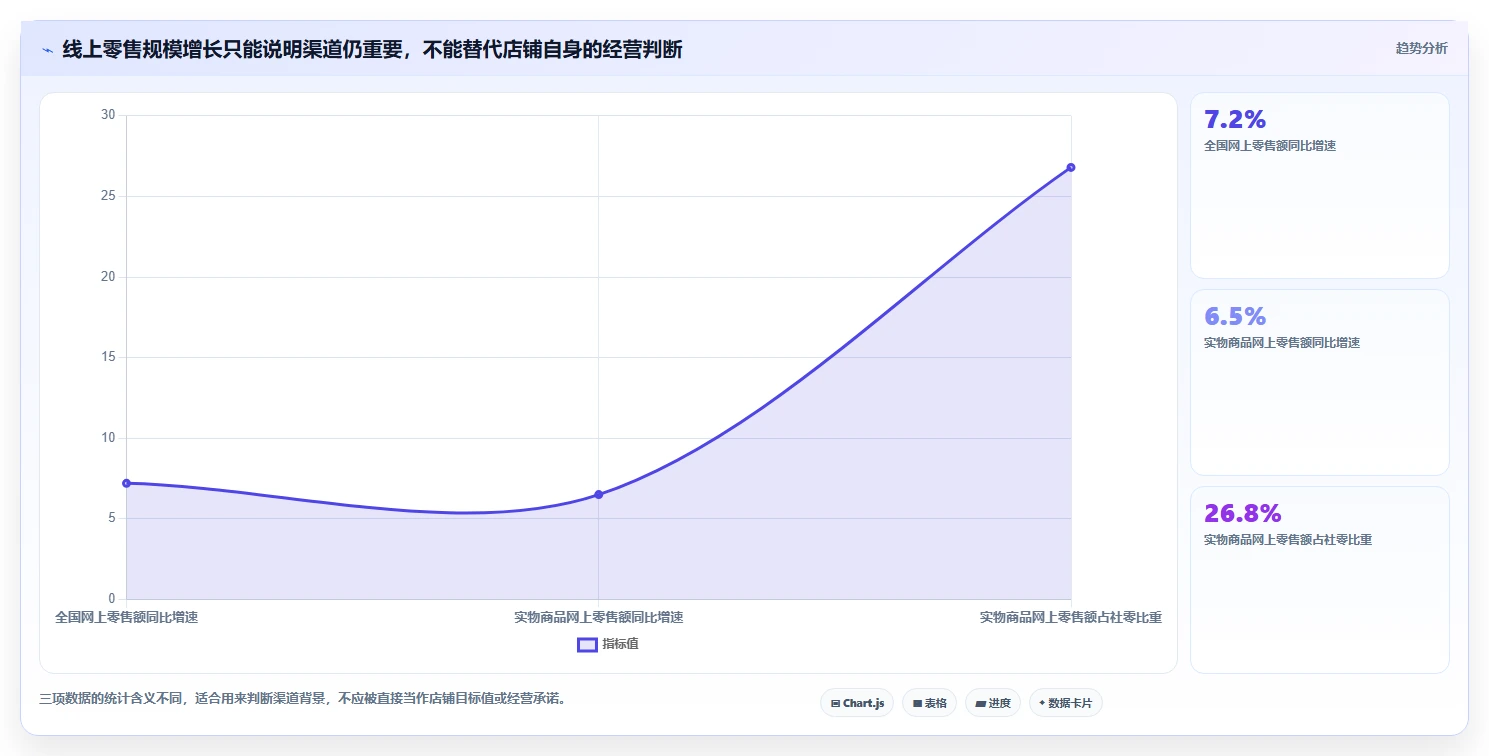Click card label 全国网上零售额同比增速

click(x=1270, y=146)
